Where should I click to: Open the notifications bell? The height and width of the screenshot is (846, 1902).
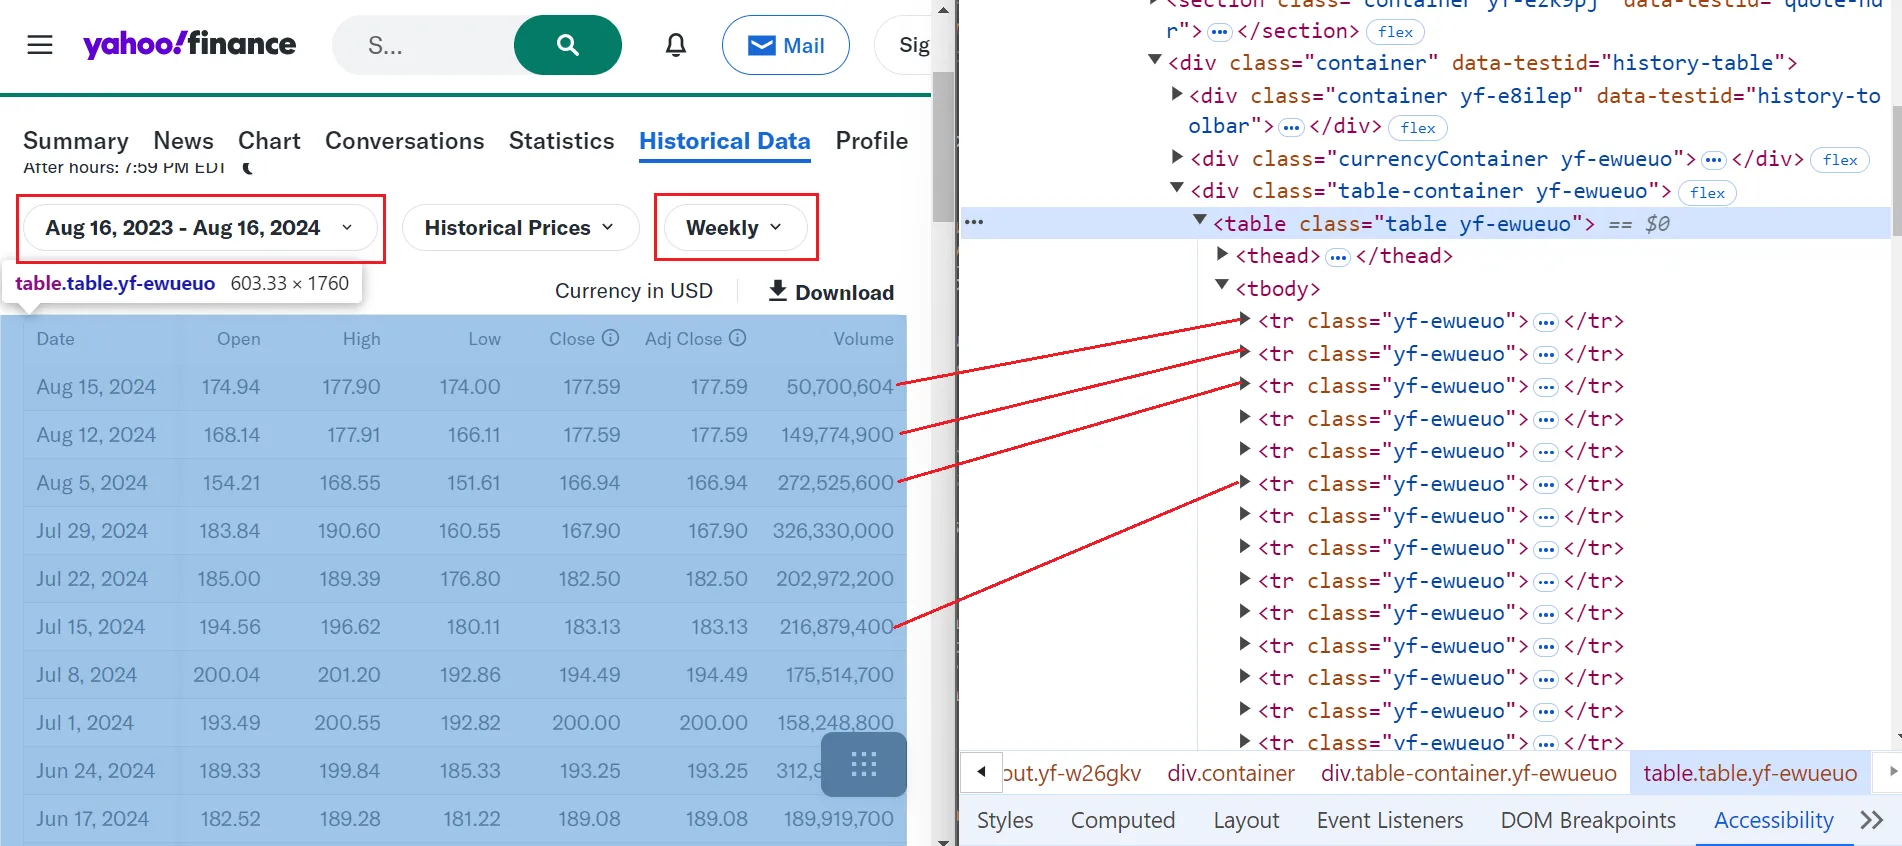click(x=676, y=45)
